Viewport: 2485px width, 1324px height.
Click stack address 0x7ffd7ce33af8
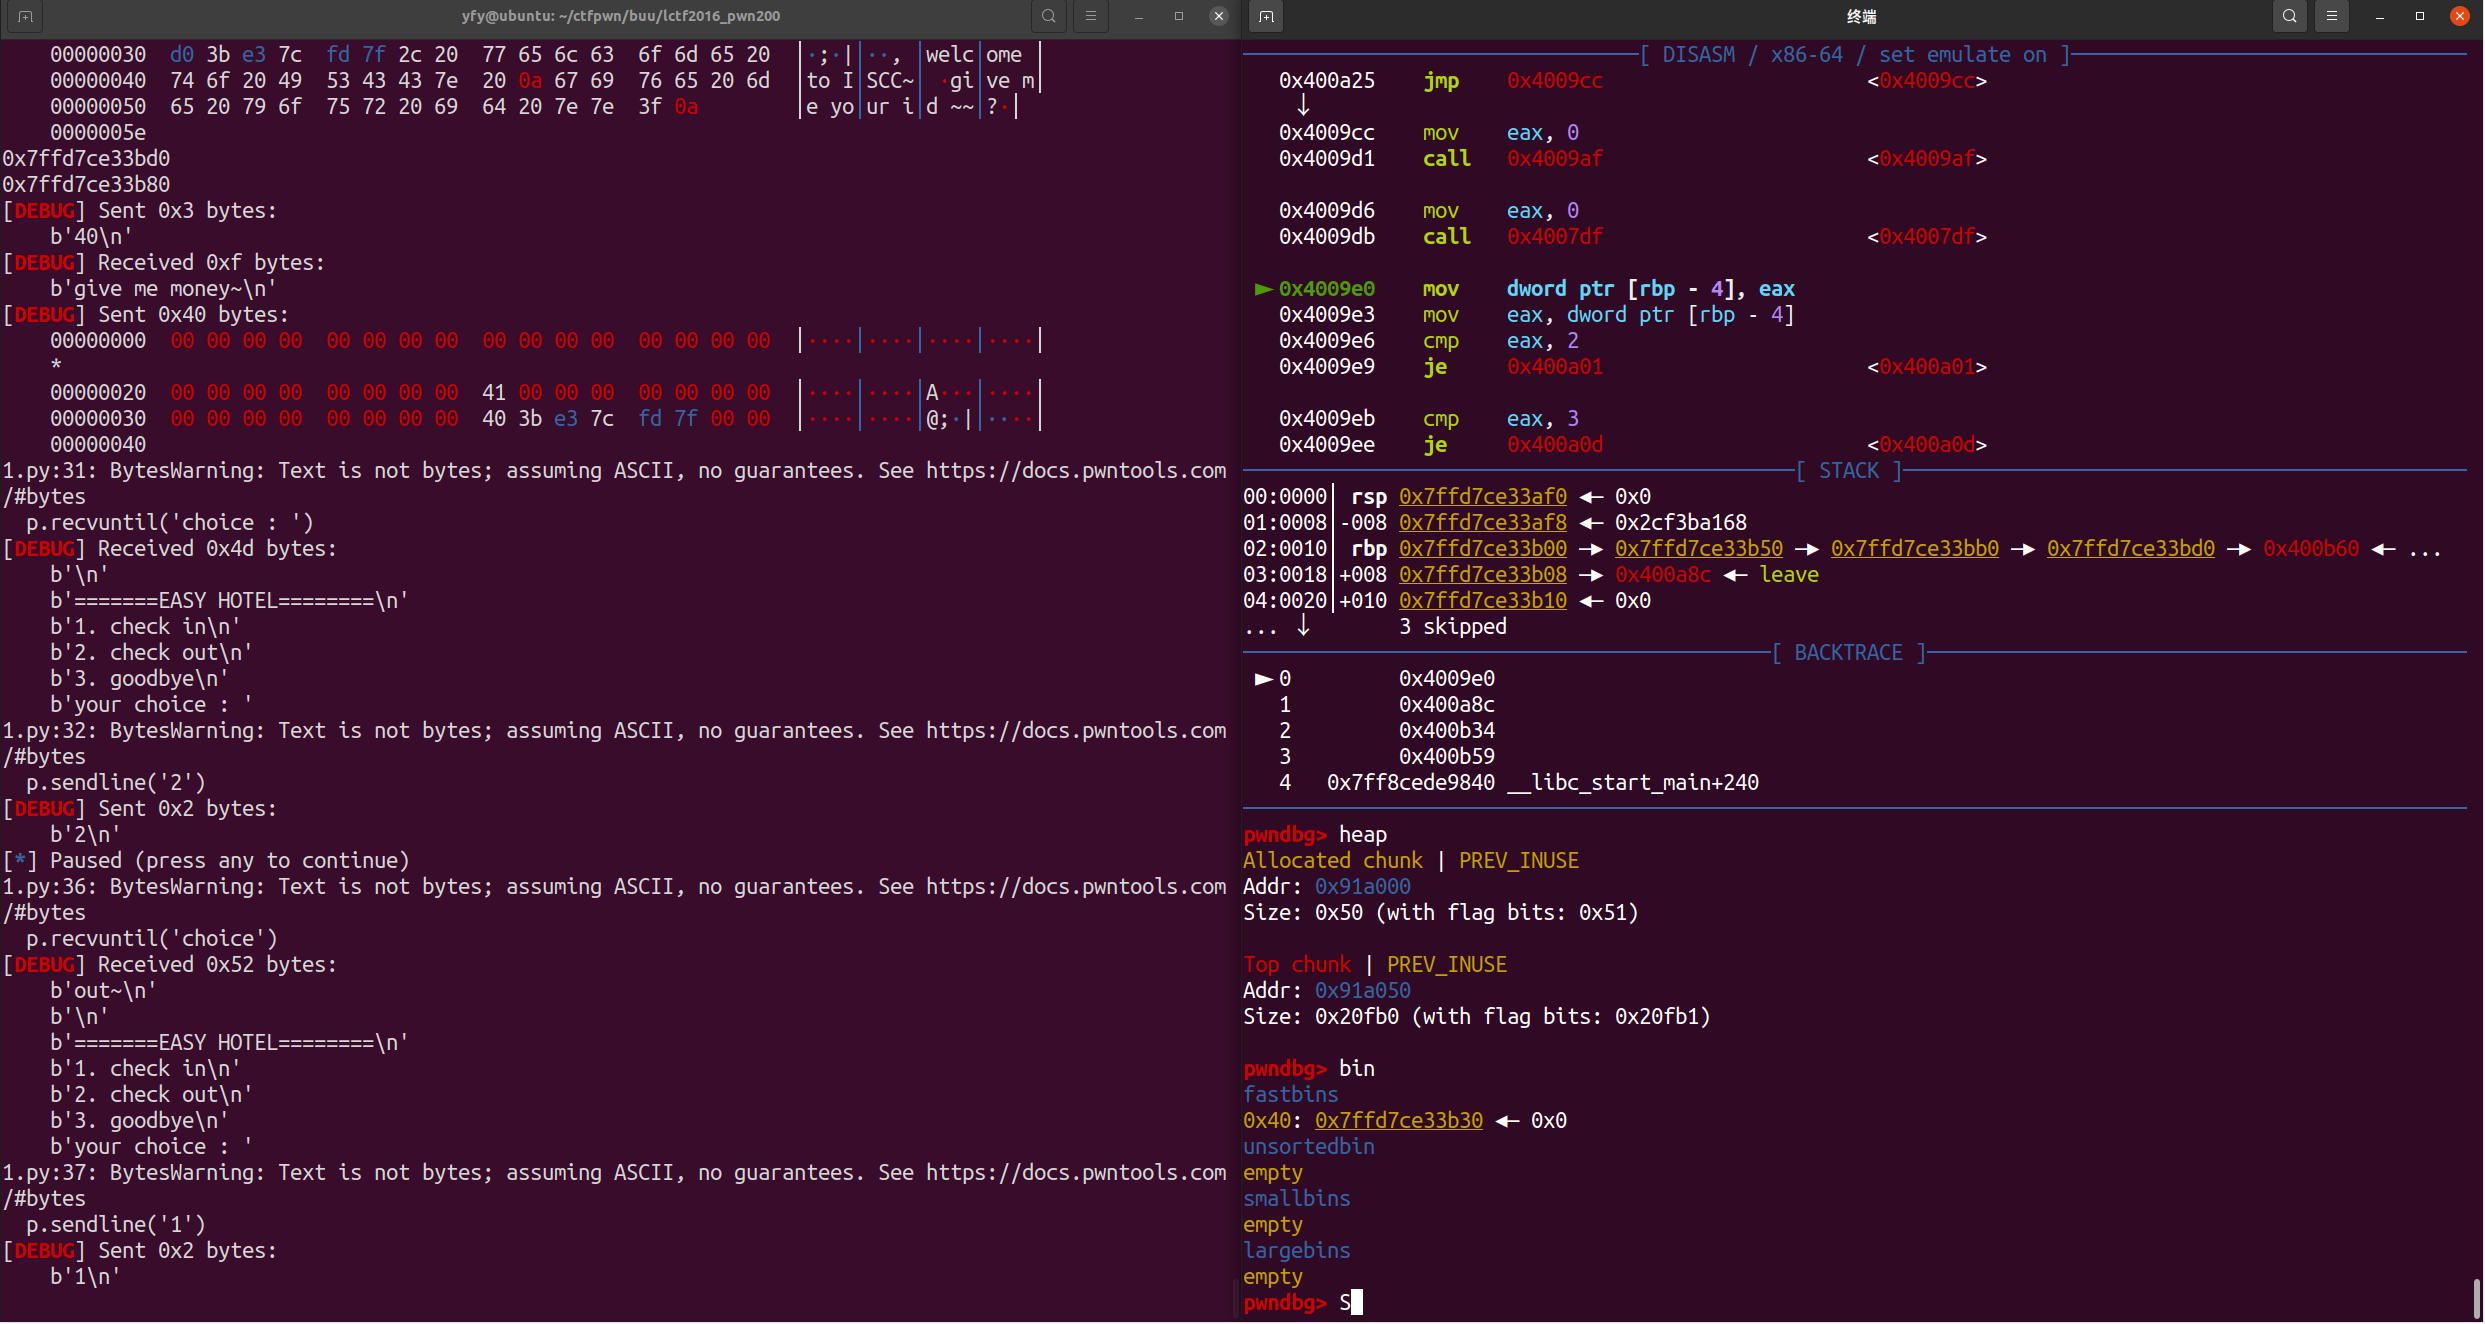click(1483, 523)
